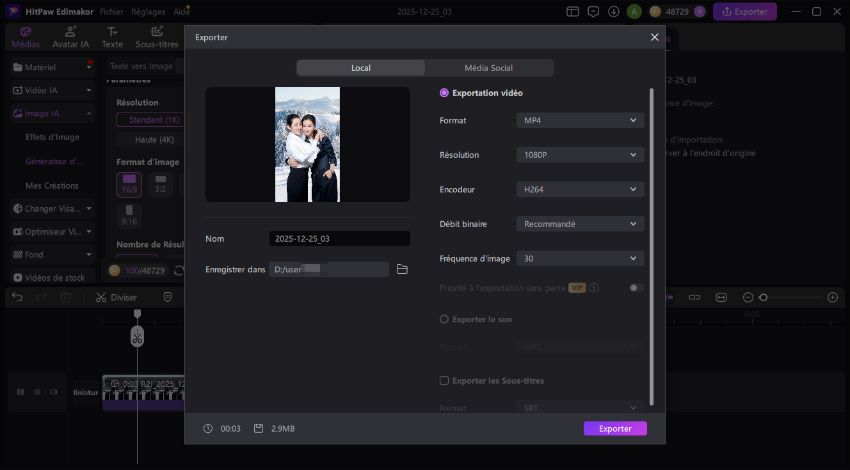Open the Fichier menu
Screen dimensions: 850x470
(x=111, y=11)
